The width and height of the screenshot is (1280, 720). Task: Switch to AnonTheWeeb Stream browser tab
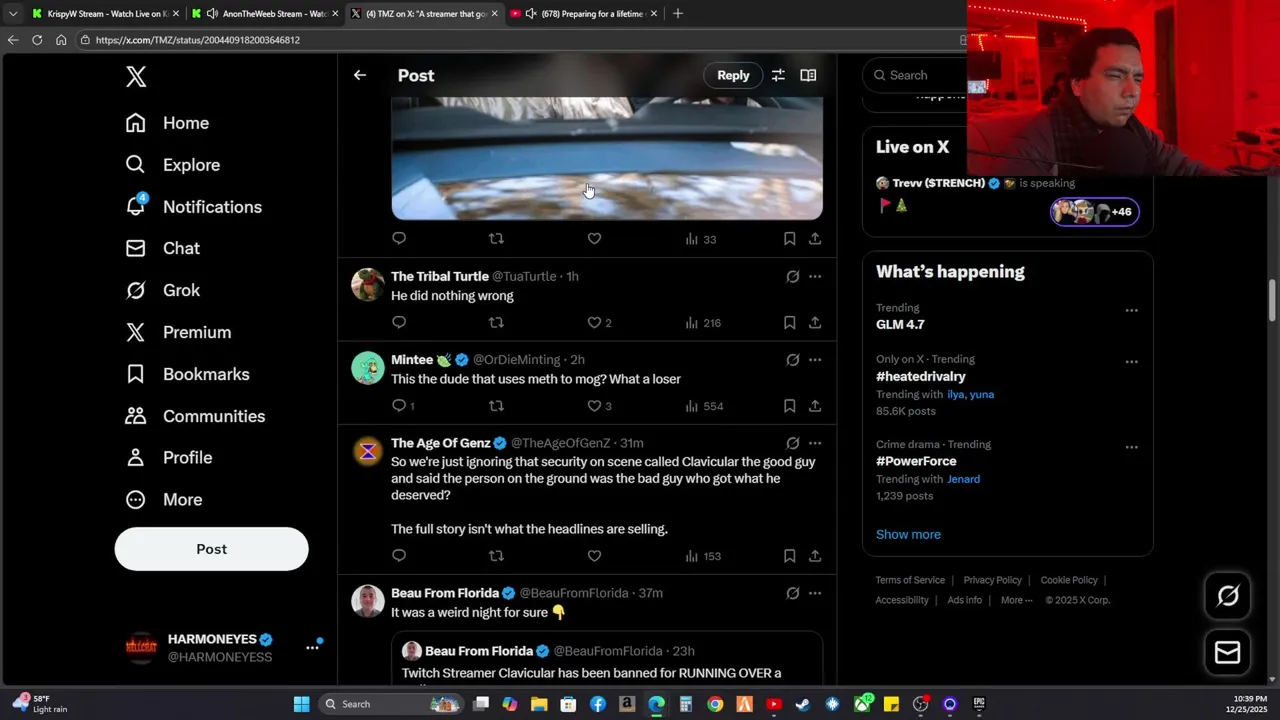pyautogui.click(x=264, y=14)
